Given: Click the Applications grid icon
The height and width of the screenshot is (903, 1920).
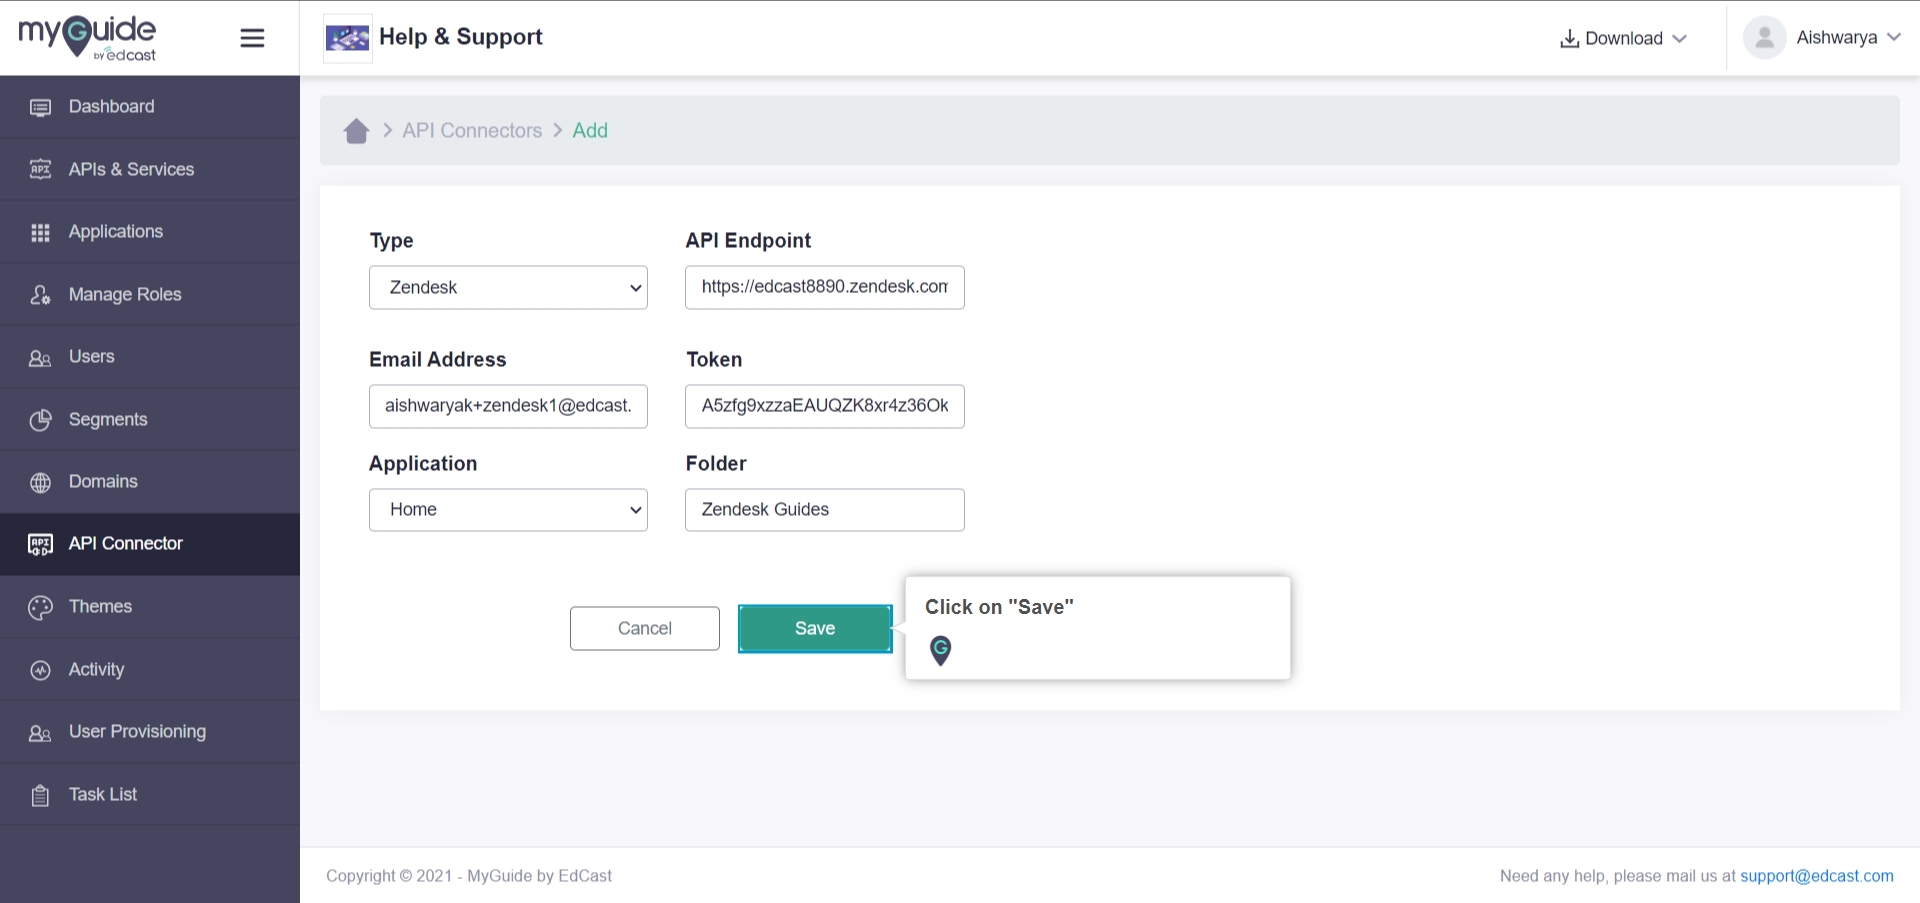Looking at the screenshot, I should (x=40, y=232).
